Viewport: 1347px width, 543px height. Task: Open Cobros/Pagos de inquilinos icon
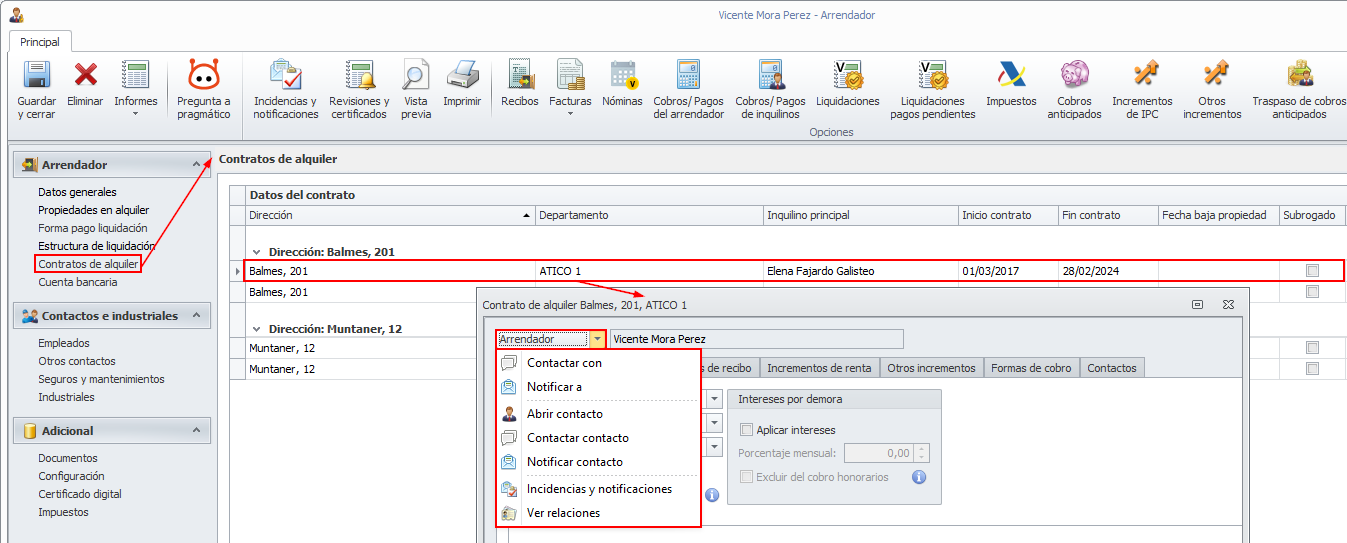(770, 75)
